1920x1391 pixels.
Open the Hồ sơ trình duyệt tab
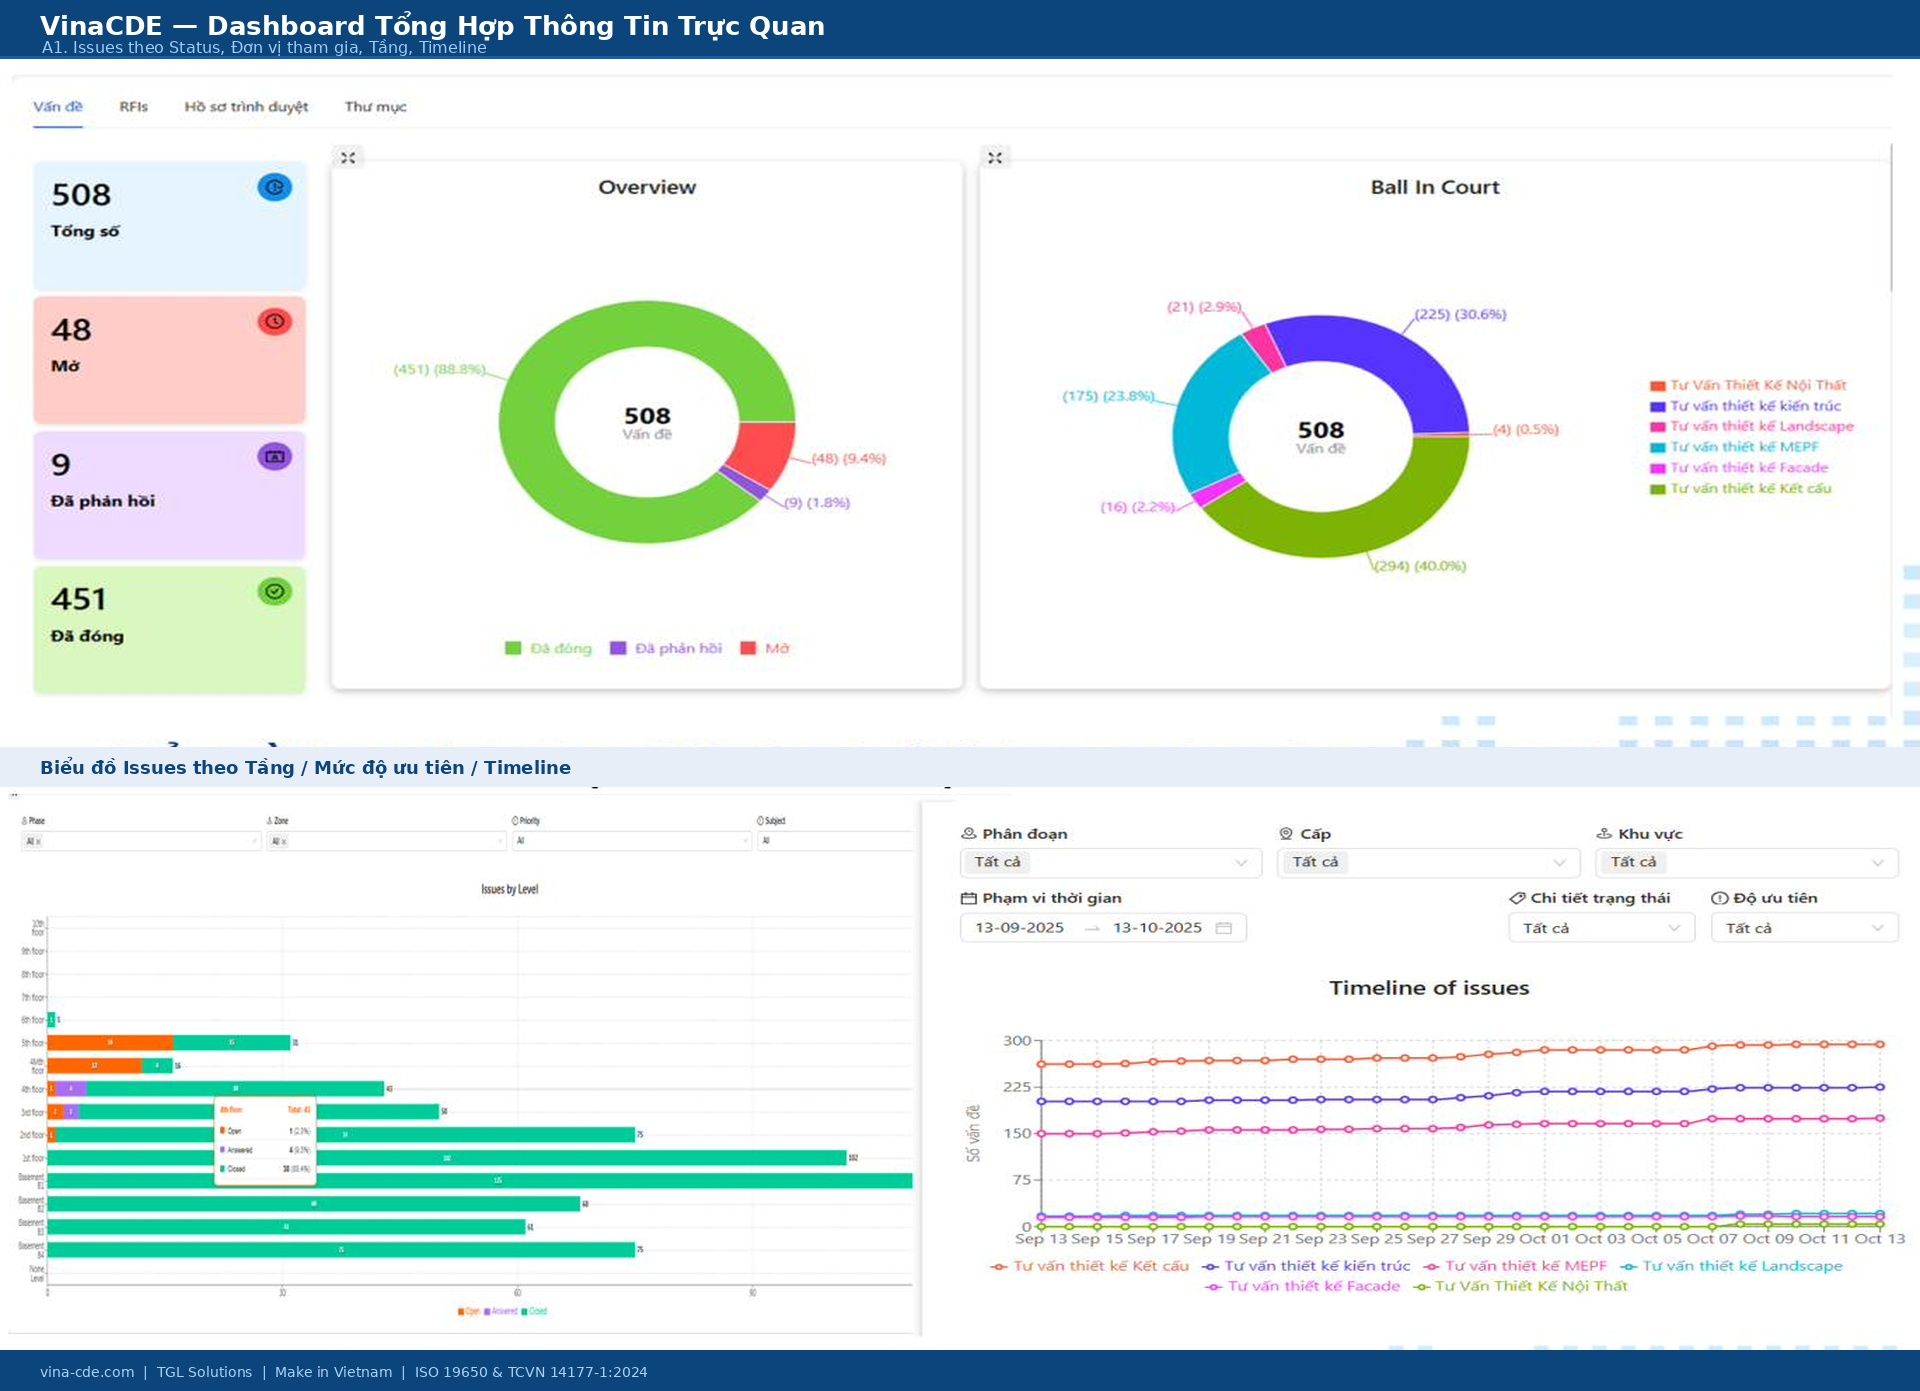246,107
